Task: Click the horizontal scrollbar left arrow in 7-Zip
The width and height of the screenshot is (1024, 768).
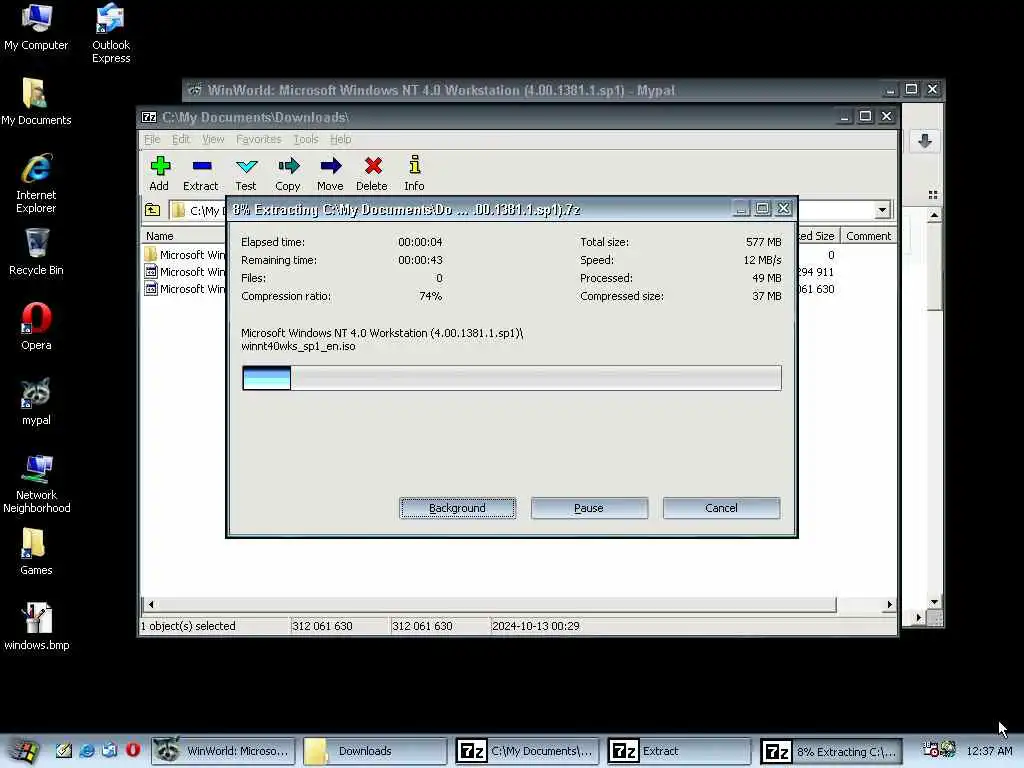Action: pyautogui.click(x=151, y=605)
